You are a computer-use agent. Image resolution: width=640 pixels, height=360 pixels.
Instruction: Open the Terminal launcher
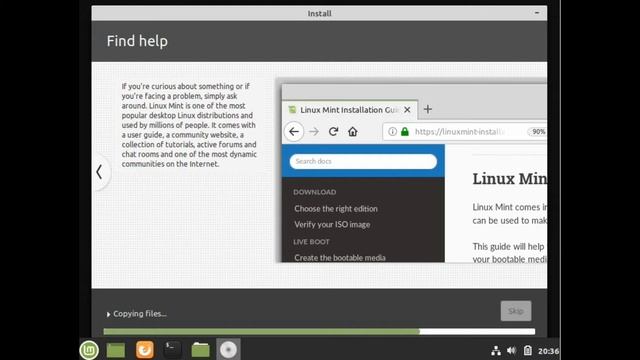coord(172,350)
